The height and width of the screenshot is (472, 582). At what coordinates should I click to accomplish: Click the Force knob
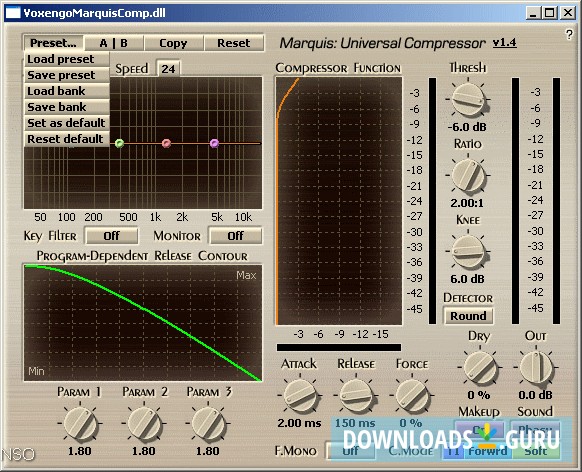tap(412, 395)
